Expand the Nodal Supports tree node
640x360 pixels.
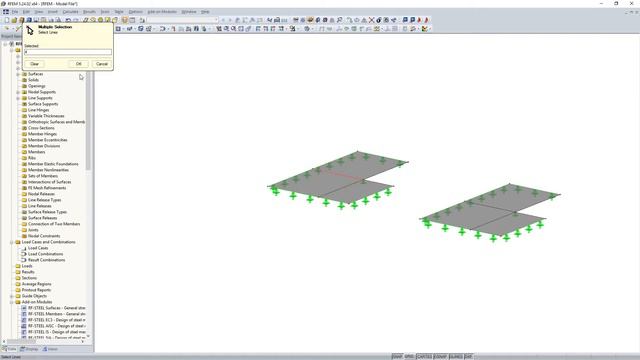[x=18, y=92]
